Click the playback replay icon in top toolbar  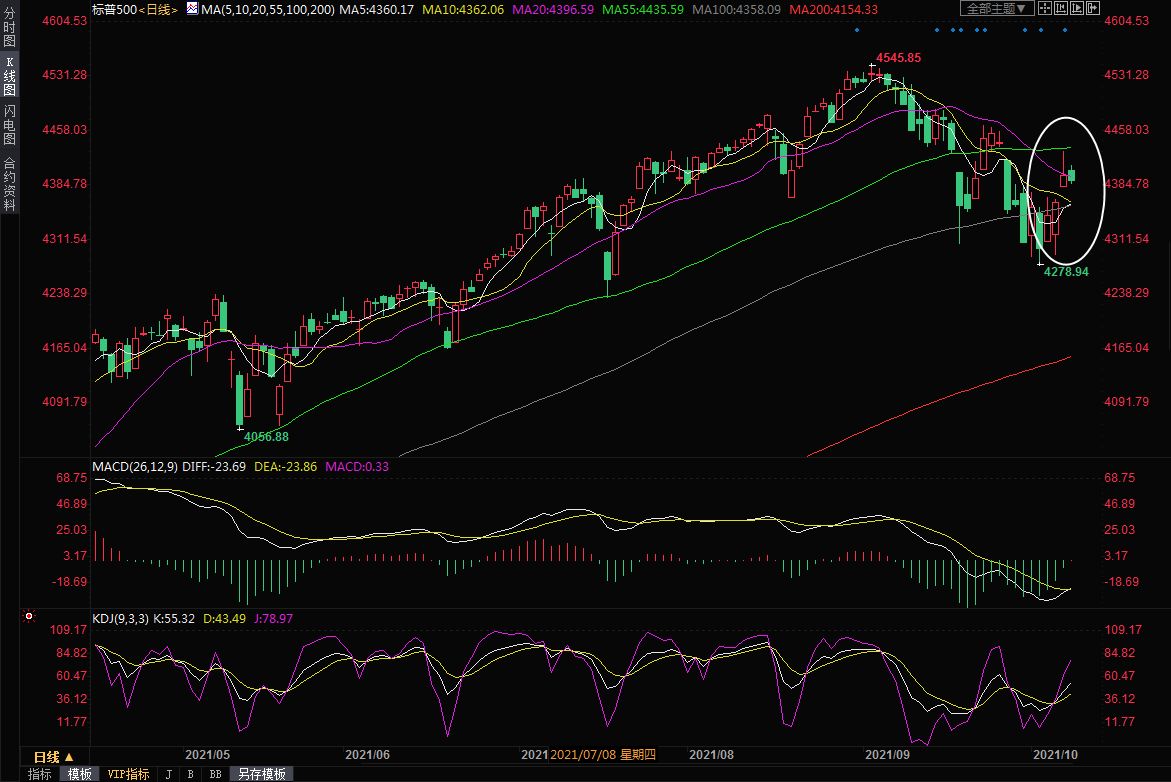(x=1077, y=9)
